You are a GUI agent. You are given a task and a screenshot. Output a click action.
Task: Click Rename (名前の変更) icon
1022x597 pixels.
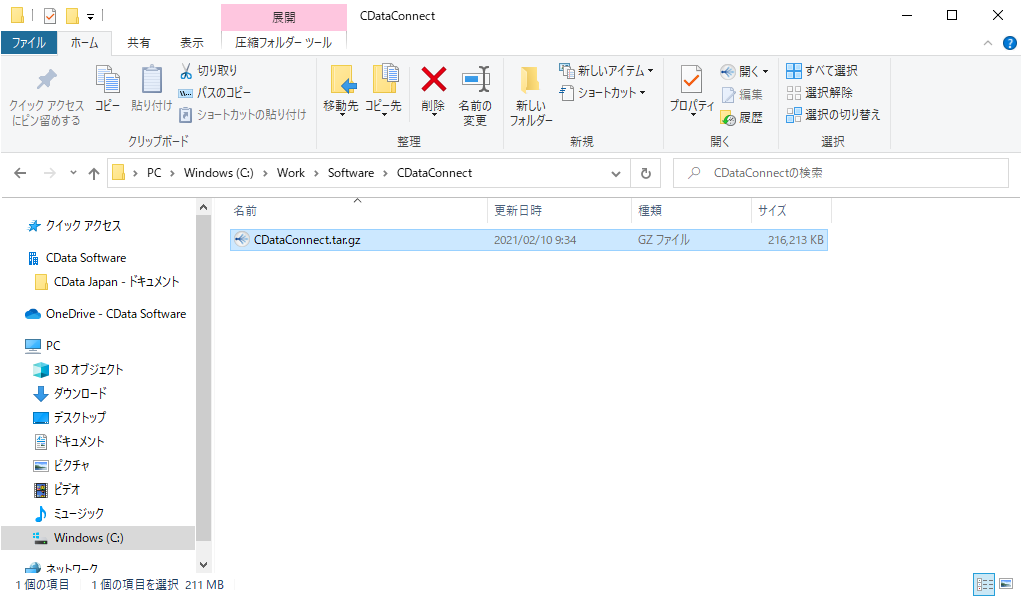coord(475,80)
